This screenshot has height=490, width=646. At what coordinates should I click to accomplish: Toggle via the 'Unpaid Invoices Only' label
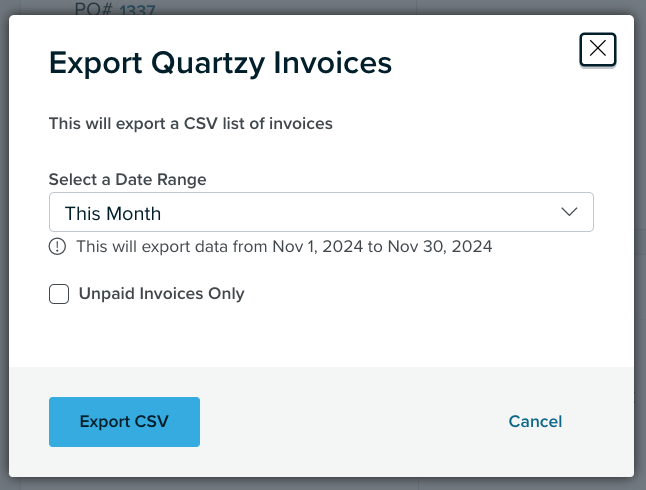[x=162, y=294]
